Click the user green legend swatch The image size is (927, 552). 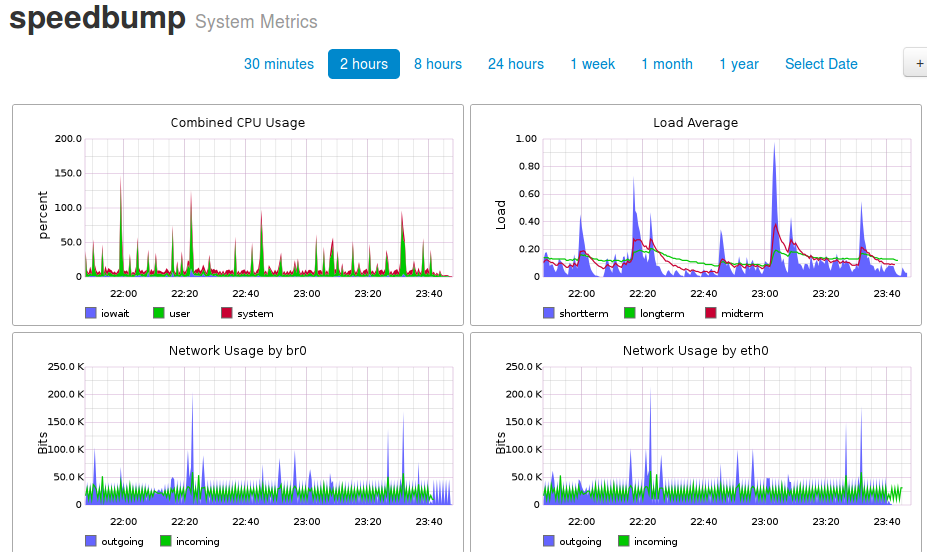tap(158, 313)
